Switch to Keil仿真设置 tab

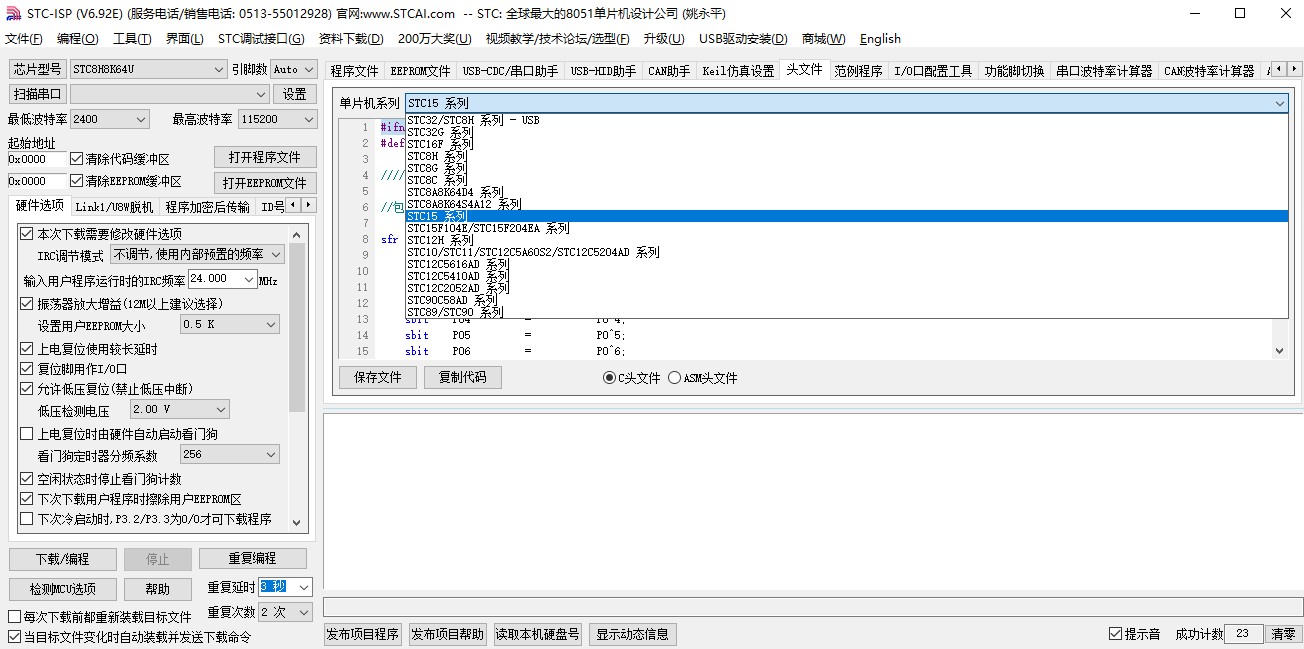[x=738, y=70]
